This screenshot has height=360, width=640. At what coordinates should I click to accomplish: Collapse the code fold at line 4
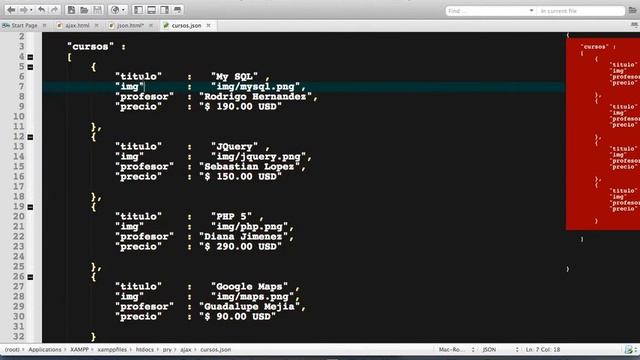(x=30, y=57)
